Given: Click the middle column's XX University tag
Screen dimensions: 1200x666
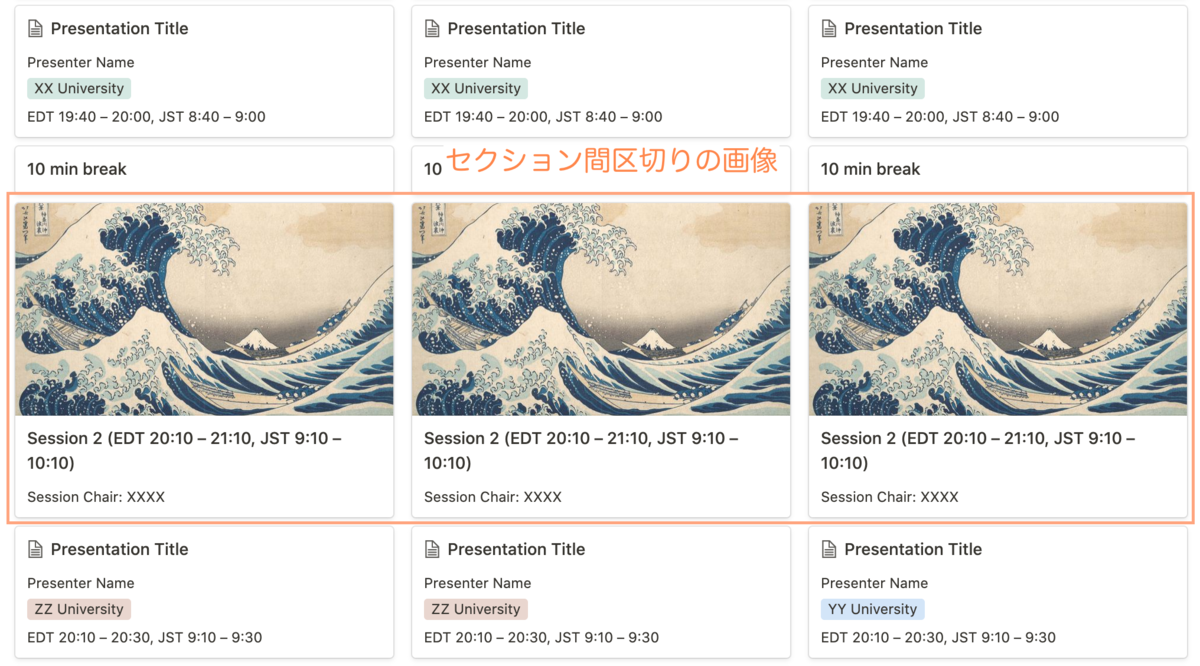Looking at the screenshot, I should tap(476, 87).
